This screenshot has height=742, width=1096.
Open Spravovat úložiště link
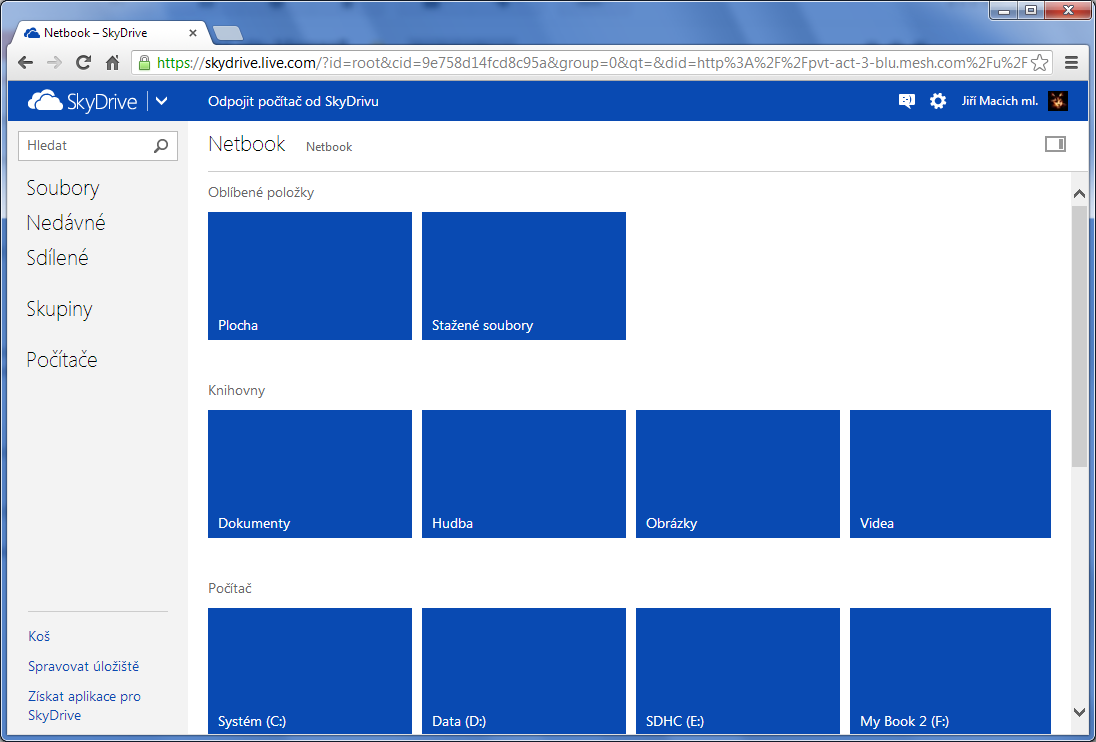[84, 667]
